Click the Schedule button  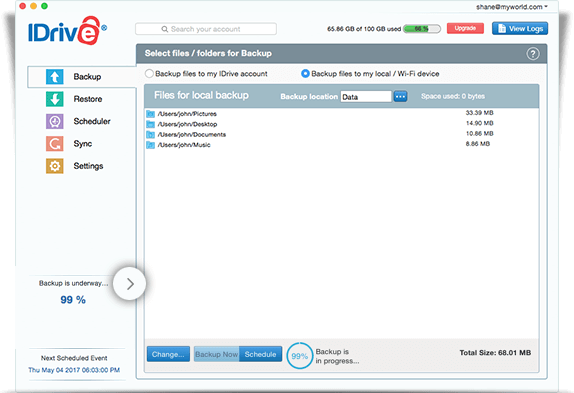261,354
